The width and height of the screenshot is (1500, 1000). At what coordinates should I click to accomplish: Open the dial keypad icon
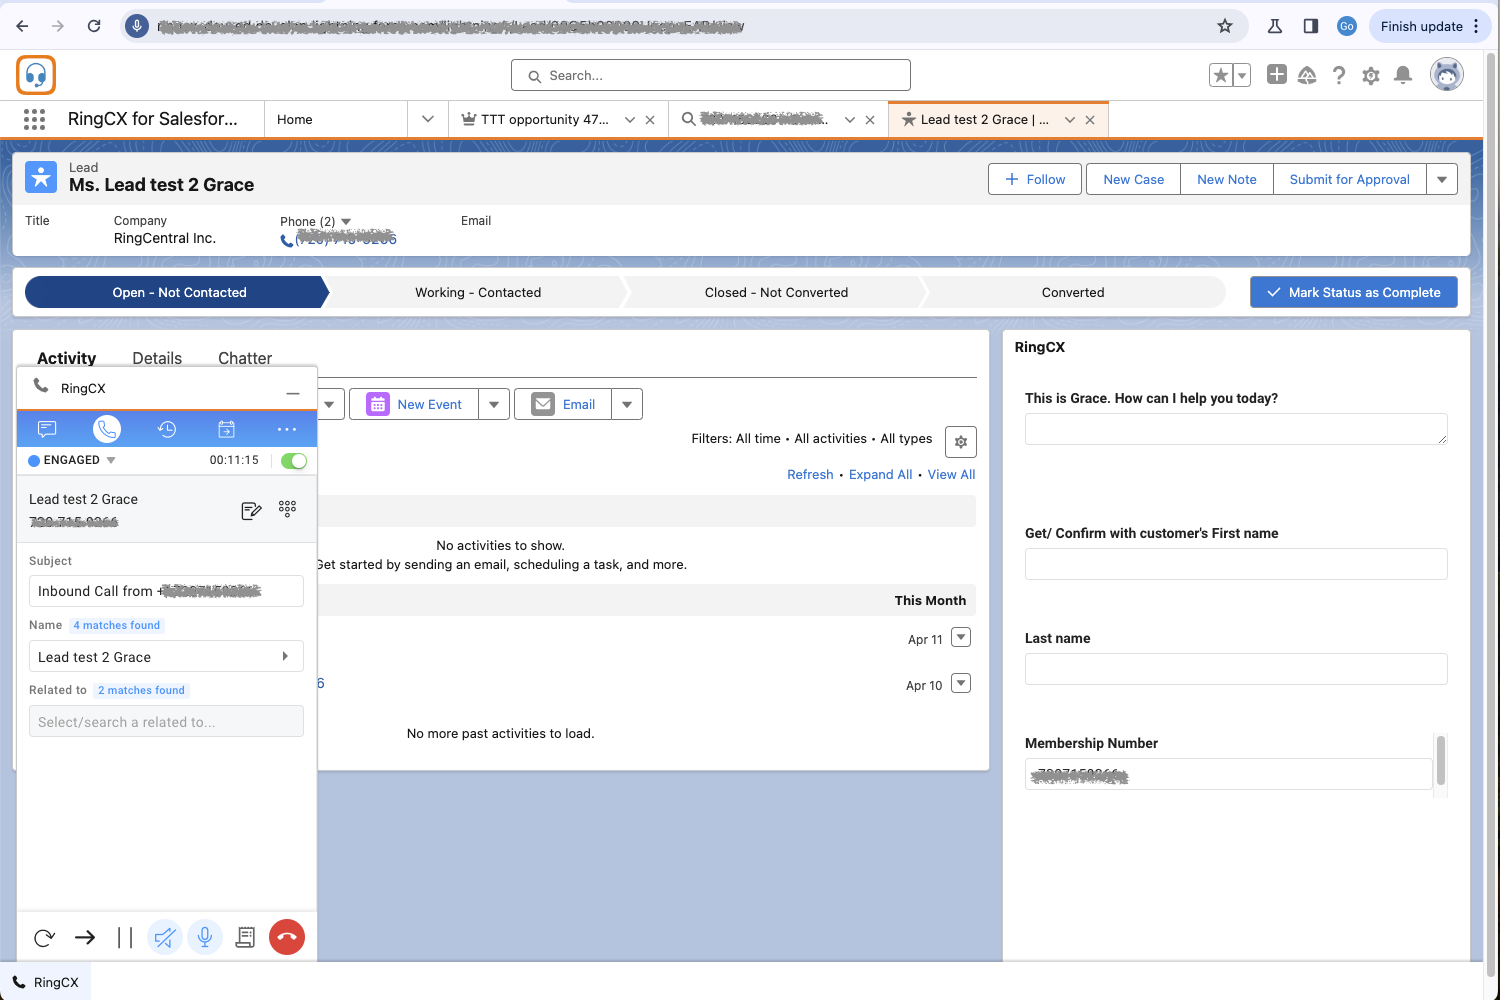(288, 509)
